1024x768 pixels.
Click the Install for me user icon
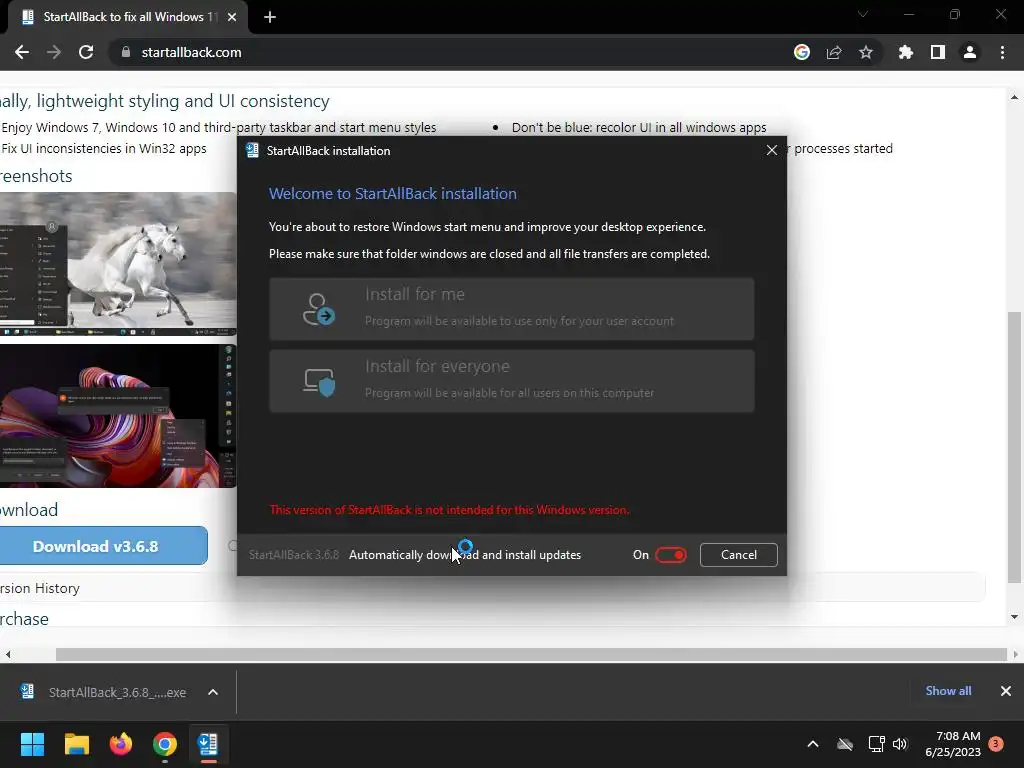[x=319, y=310]
